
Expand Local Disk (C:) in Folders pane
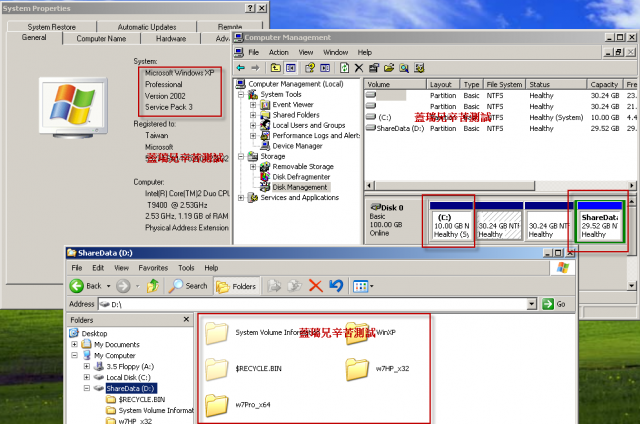point(87,377)
